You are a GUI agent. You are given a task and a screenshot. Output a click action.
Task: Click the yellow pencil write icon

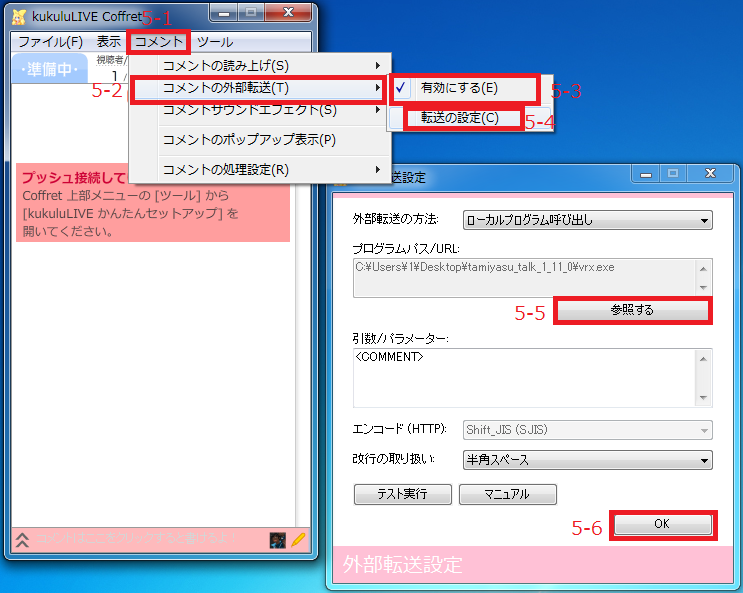(298, 540)
